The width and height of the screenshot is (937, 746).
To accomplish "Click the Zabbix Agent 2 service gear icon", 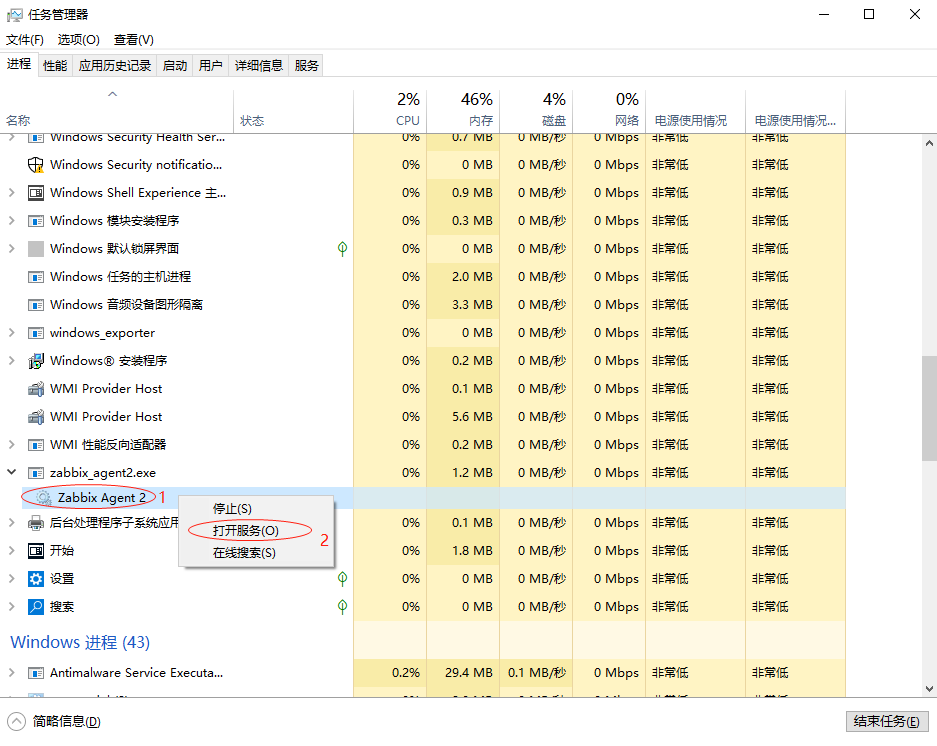I will (43, 497).
